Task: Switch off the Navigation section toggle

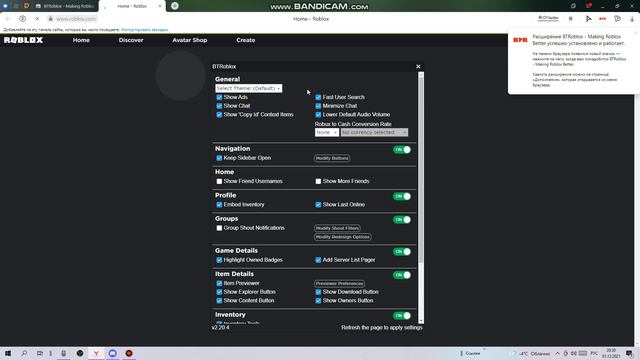Action: 402,150
